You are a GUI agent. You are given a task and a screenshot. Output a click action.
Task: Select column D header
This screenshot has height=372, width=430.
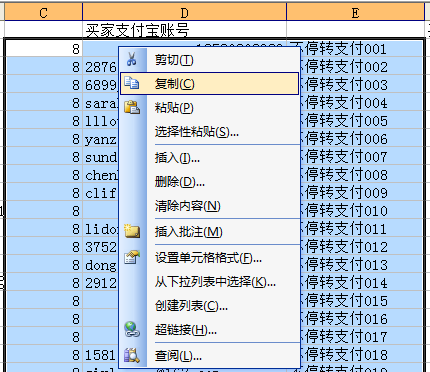coord(184,13)
